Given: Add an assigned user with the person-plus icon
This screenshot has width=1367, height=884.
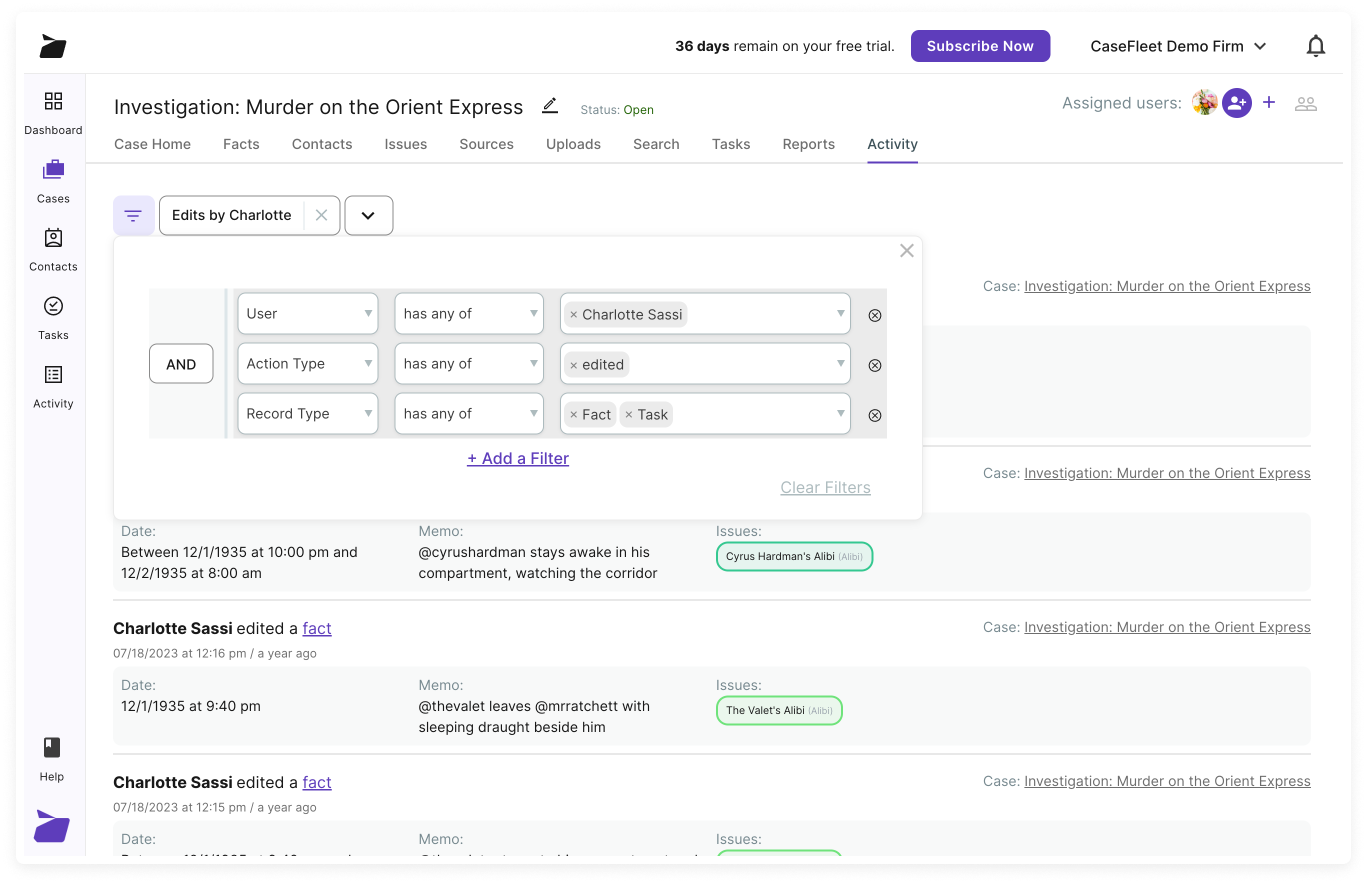Looking at the screenshot, I should tap(1237, 103).
